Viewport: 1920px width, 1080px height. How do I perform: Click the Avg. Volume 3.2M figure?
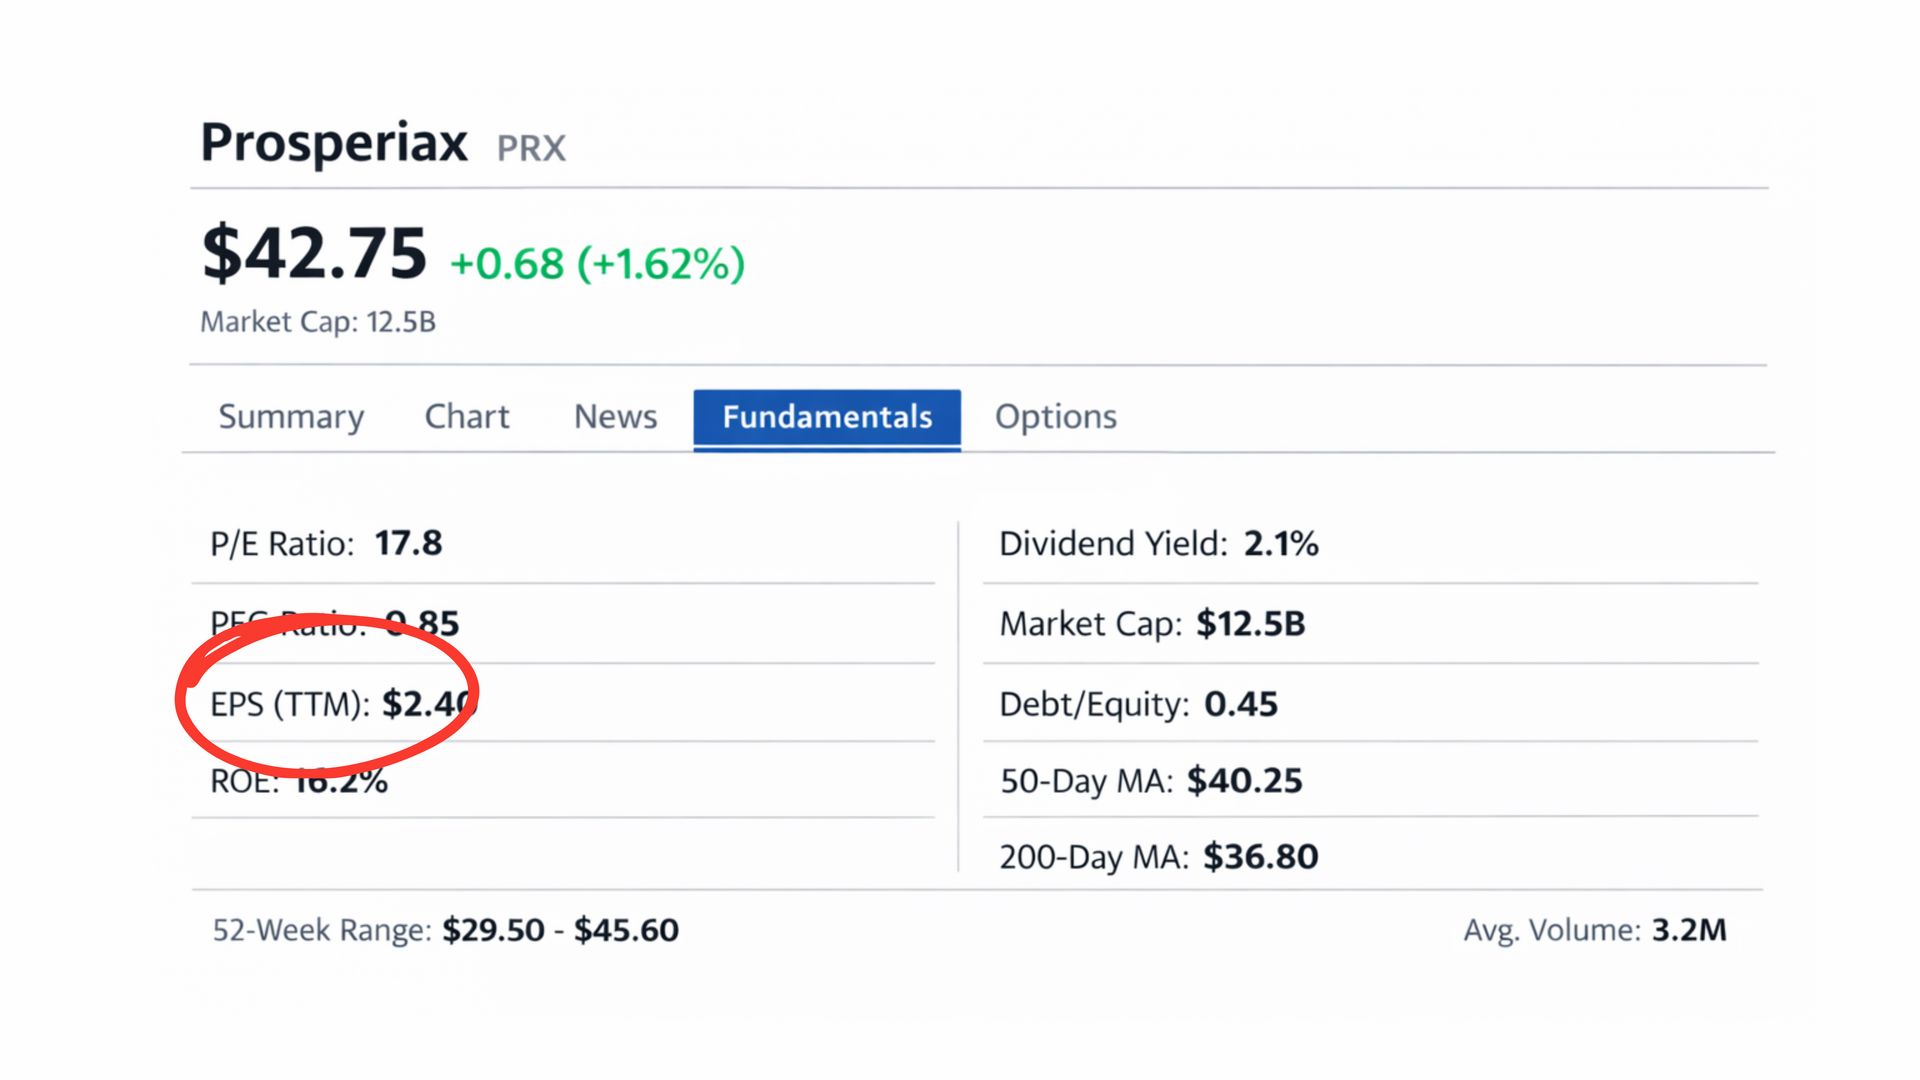[1688, 930]
